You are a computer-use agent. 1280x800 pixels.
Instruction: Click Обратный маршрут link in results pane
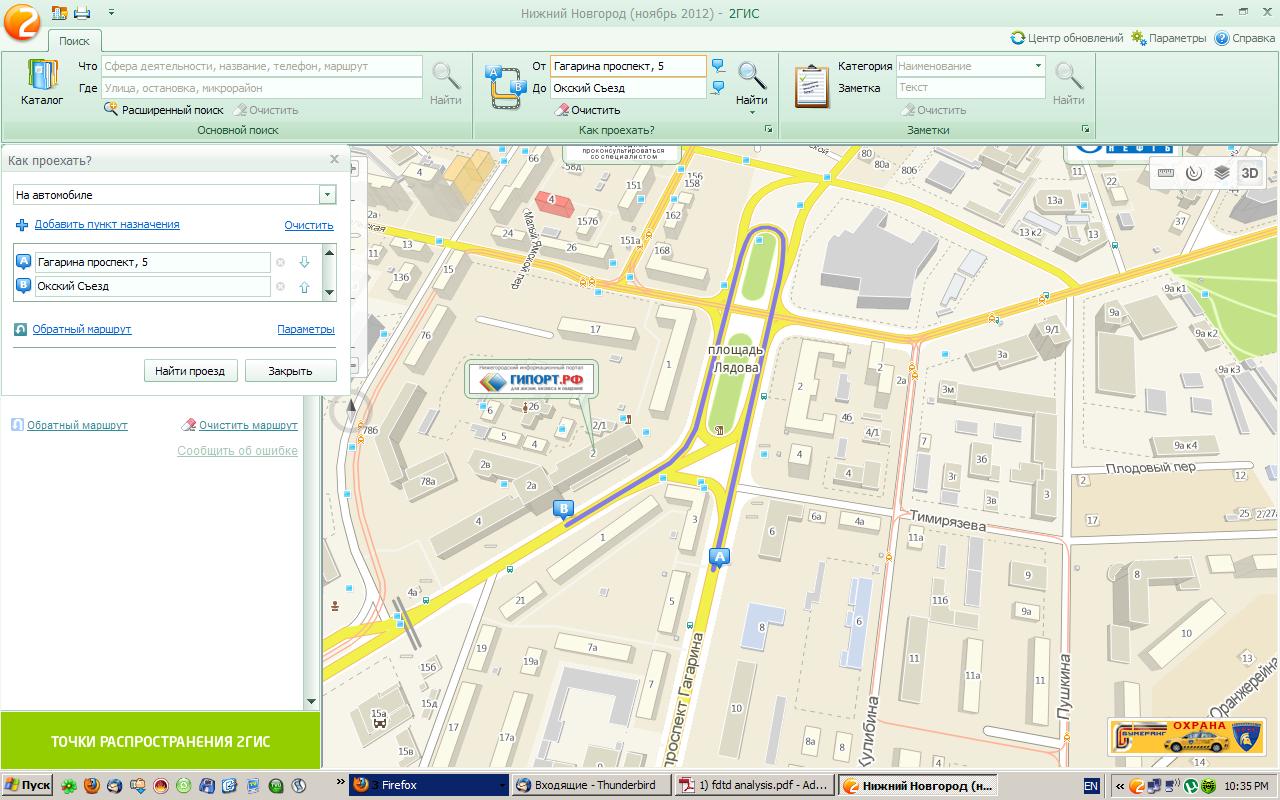pos(77,425)
